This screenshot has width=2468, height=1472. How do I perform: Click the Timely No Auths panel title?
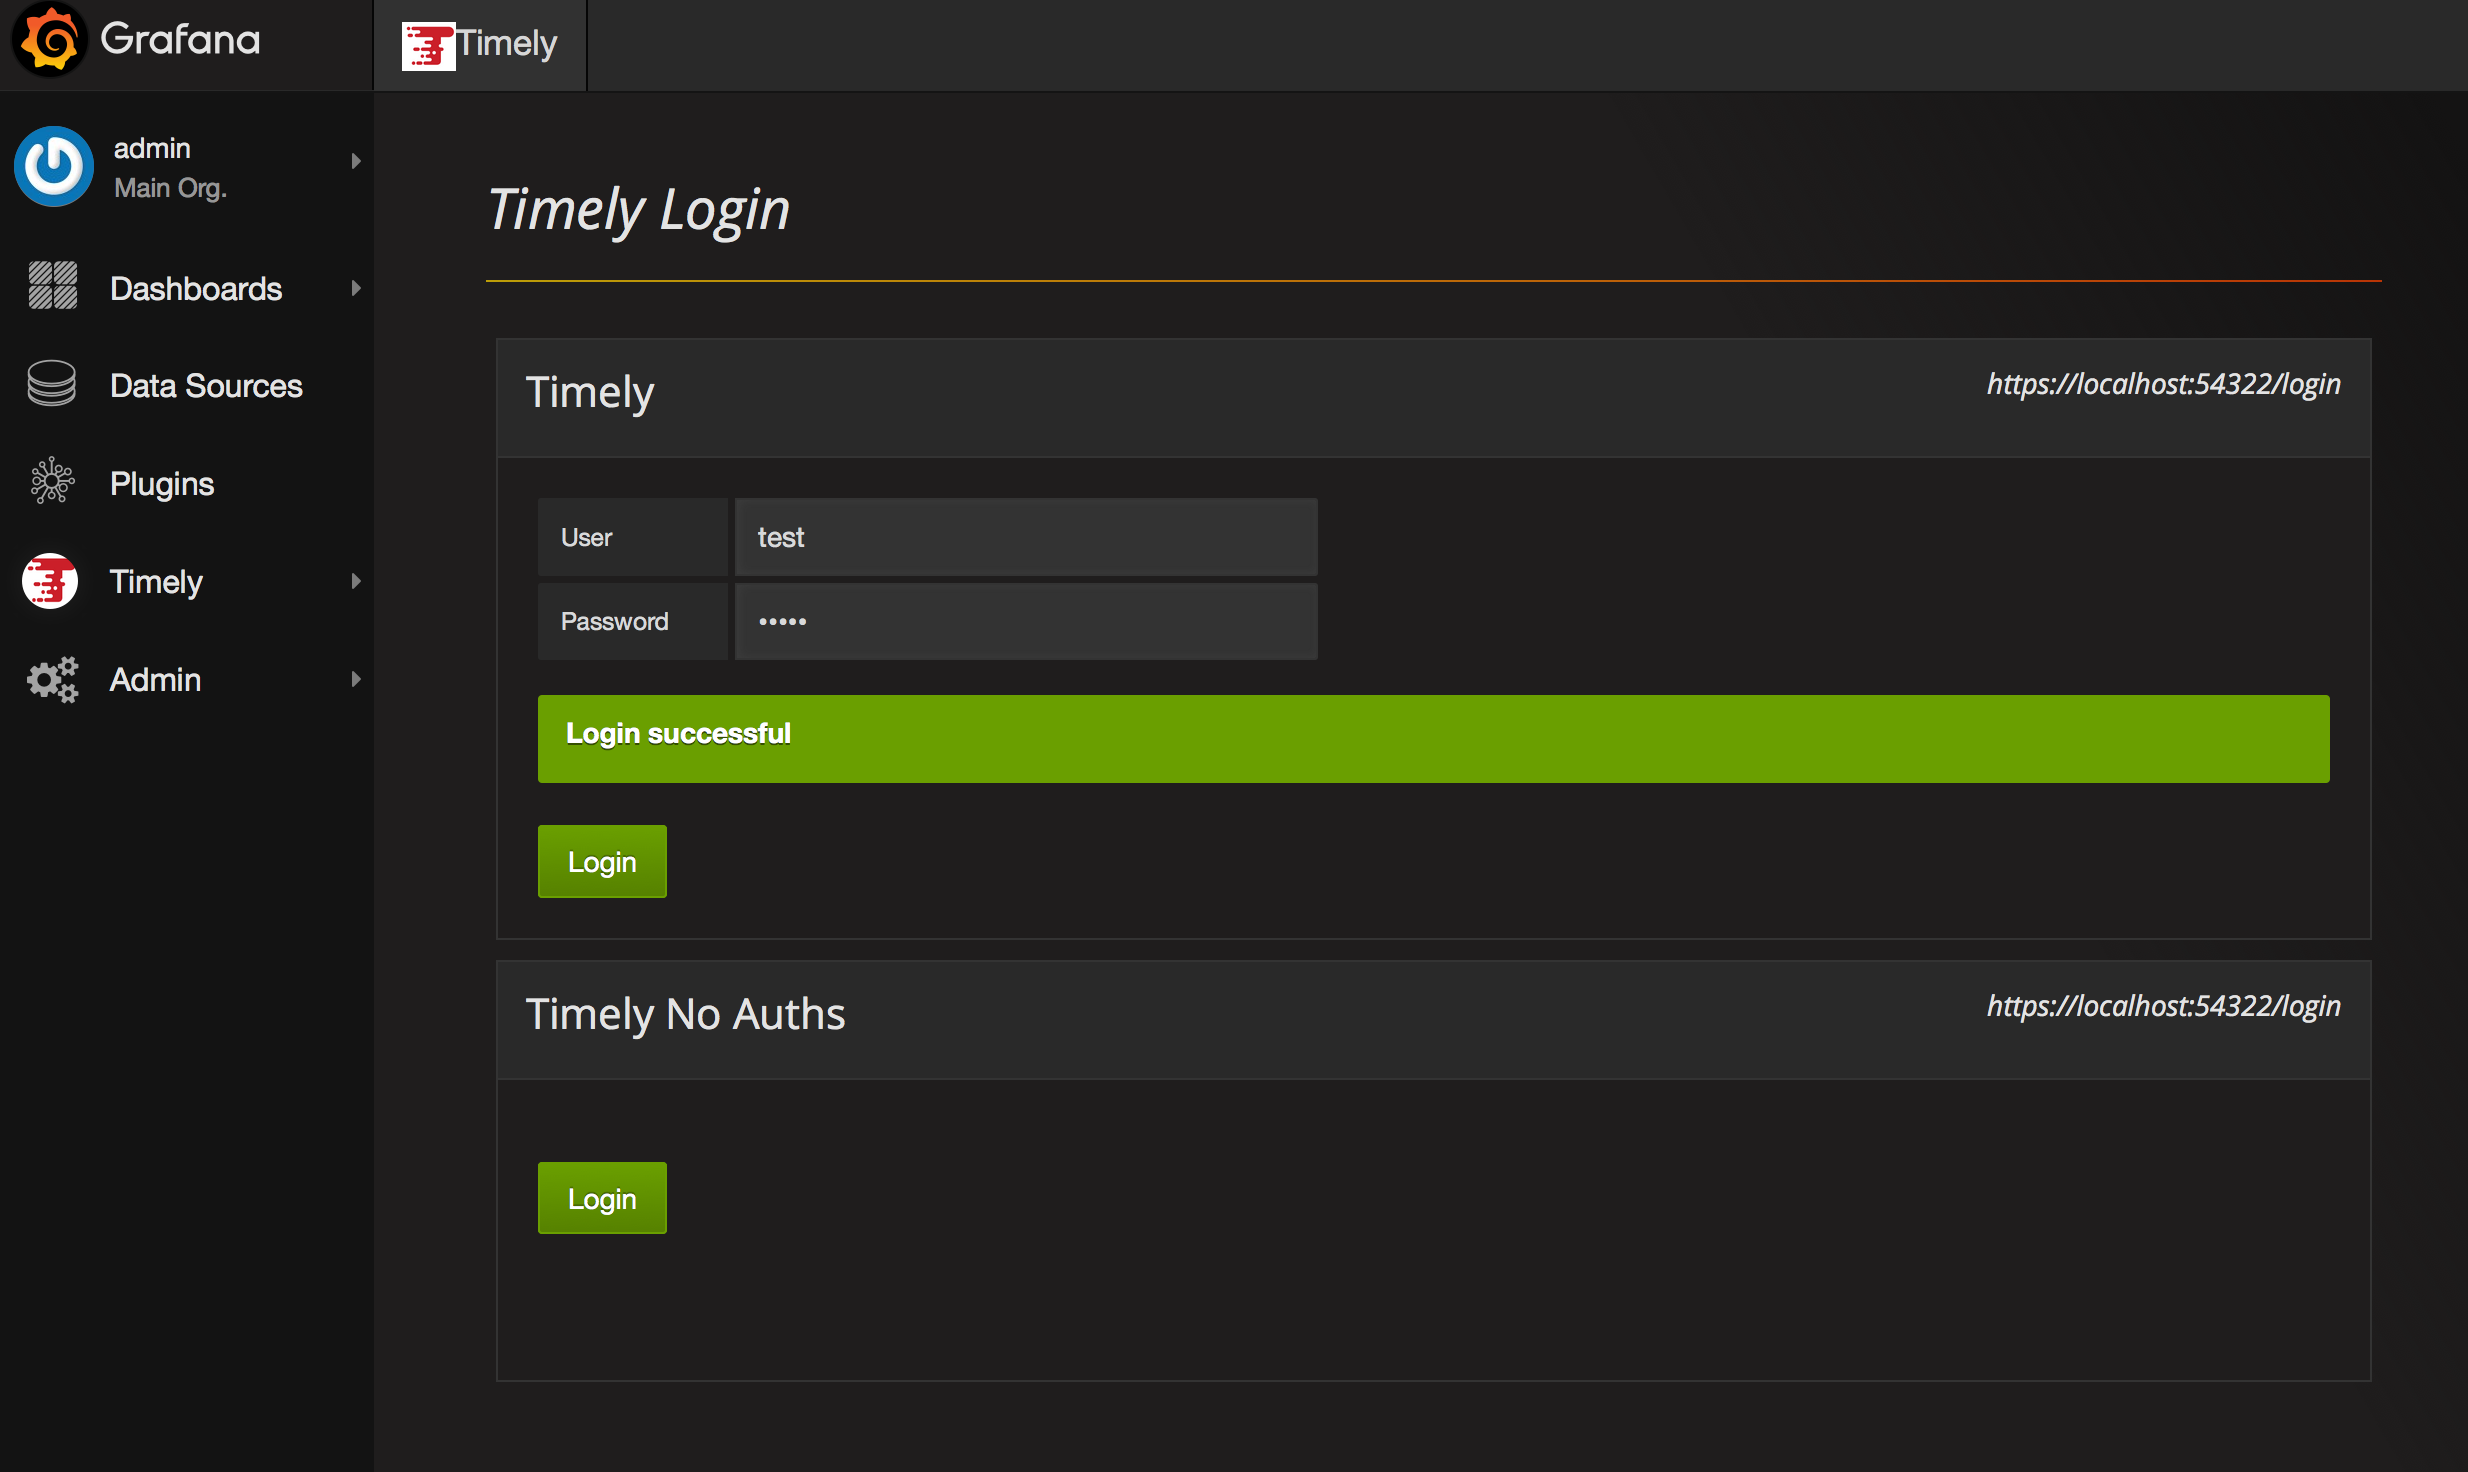686,1014
